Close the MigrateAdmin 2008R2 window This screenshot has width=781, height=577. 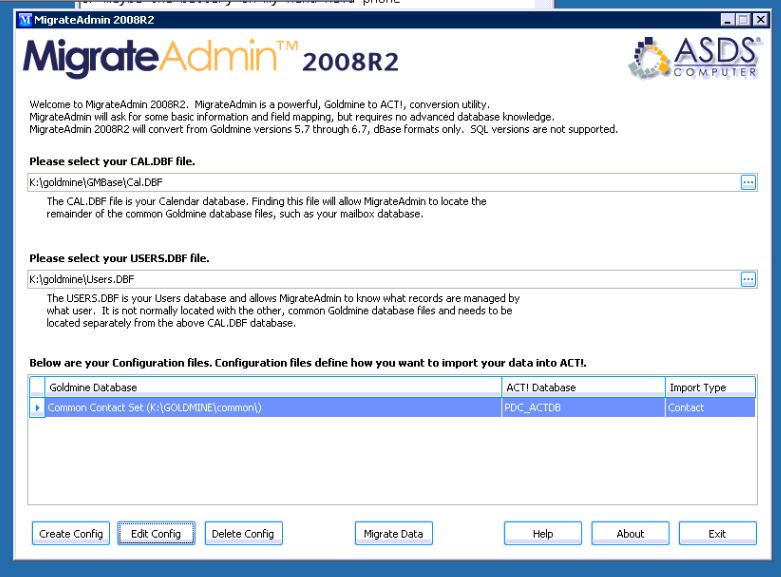[761, 20]
